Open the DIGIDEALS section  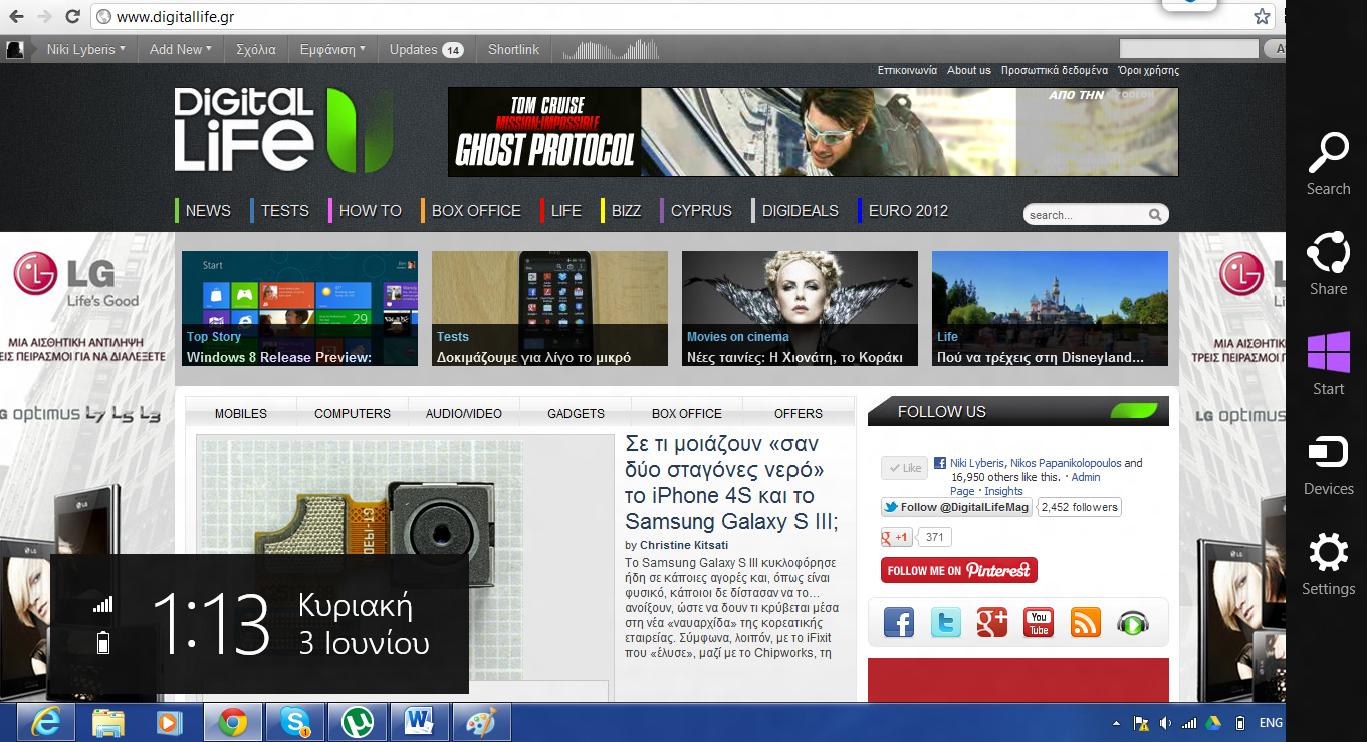coord(800,211)
